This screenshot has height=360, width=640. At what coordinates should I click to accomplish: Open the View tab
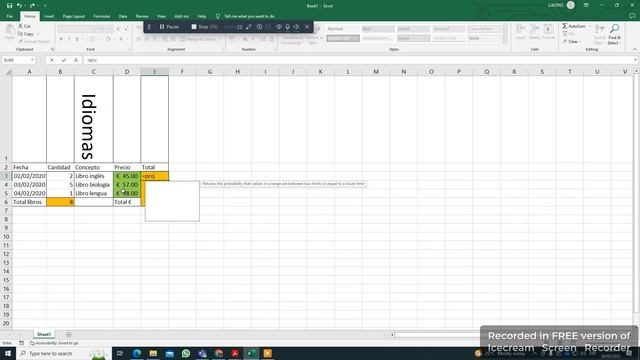161,16
